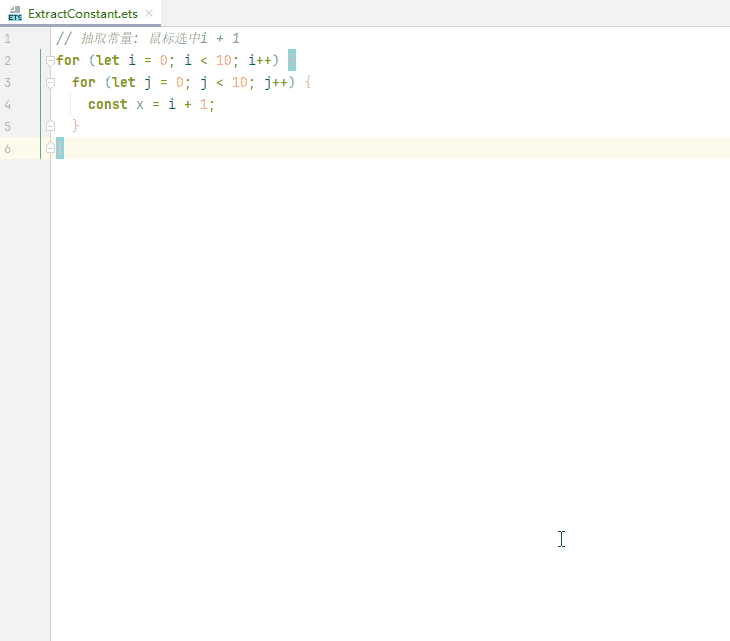Click the ETS file type icon

click(15, 14)
